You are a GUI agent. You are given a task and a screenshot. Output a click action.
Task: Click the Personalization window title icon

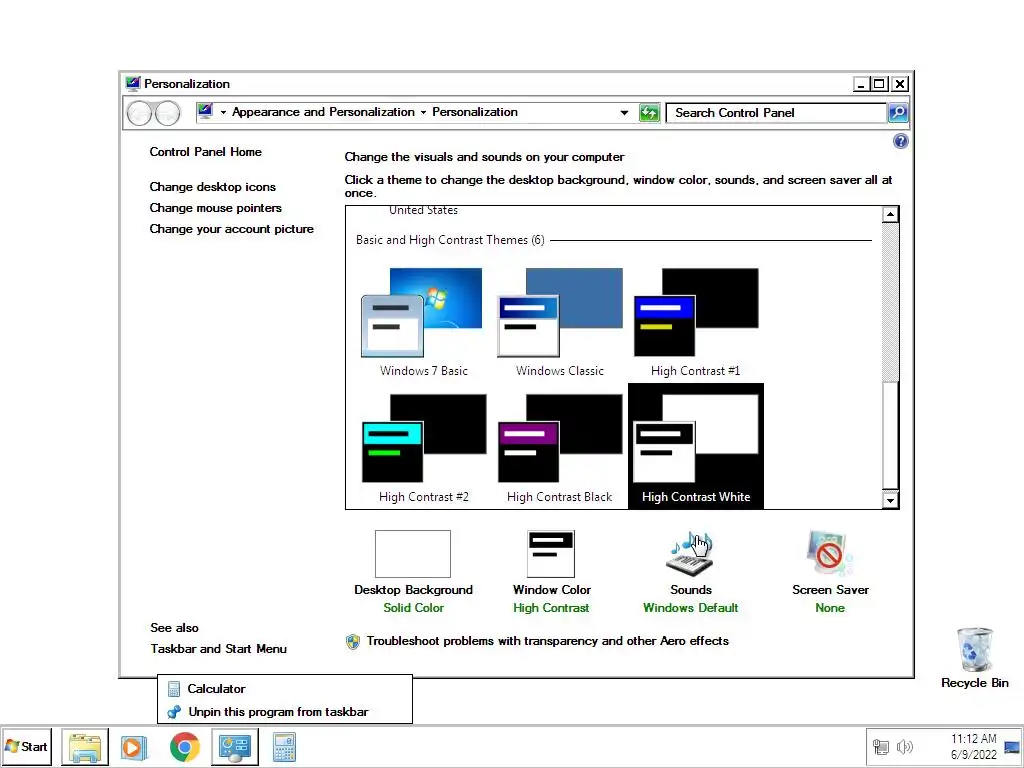click(133, 84)
